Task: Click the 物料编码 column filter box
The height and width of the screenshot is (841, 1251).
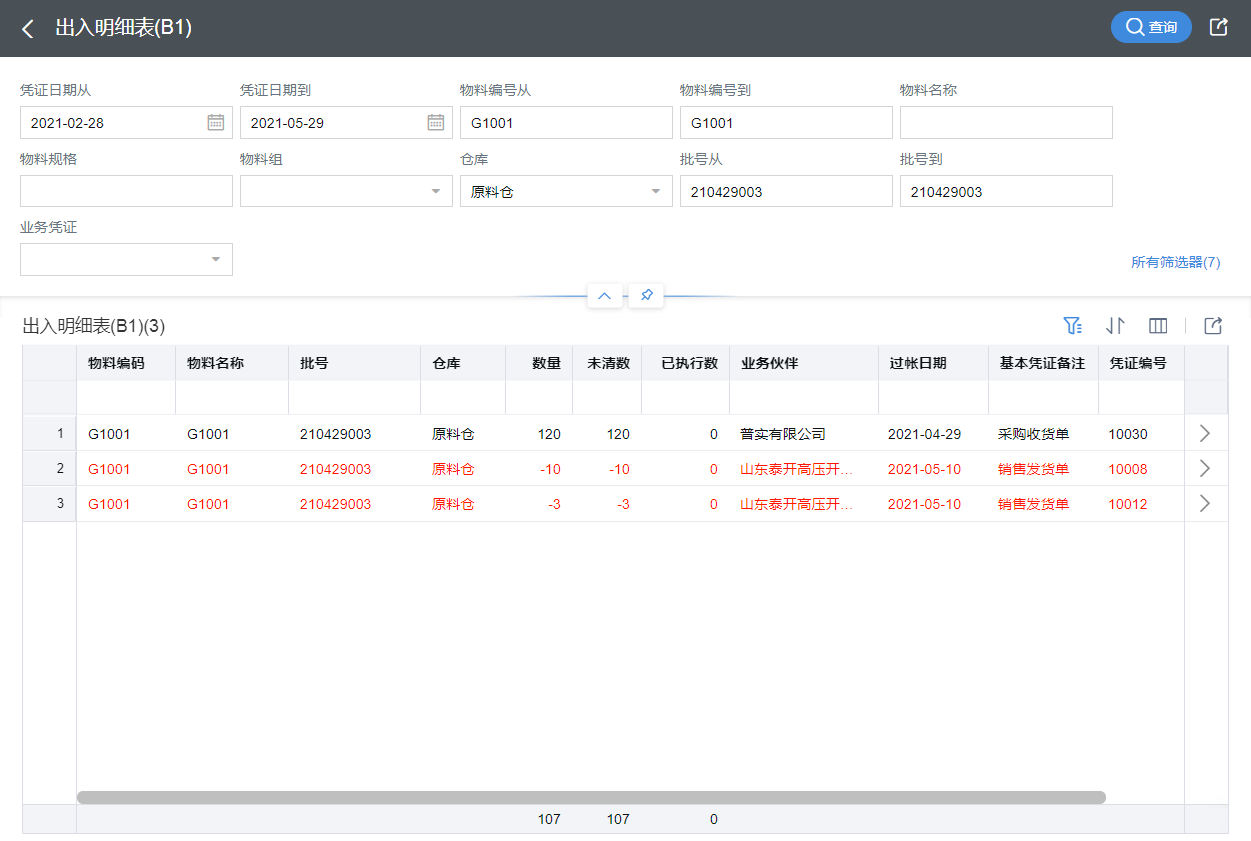Action: pyautogui.click(x=126, y=398)
